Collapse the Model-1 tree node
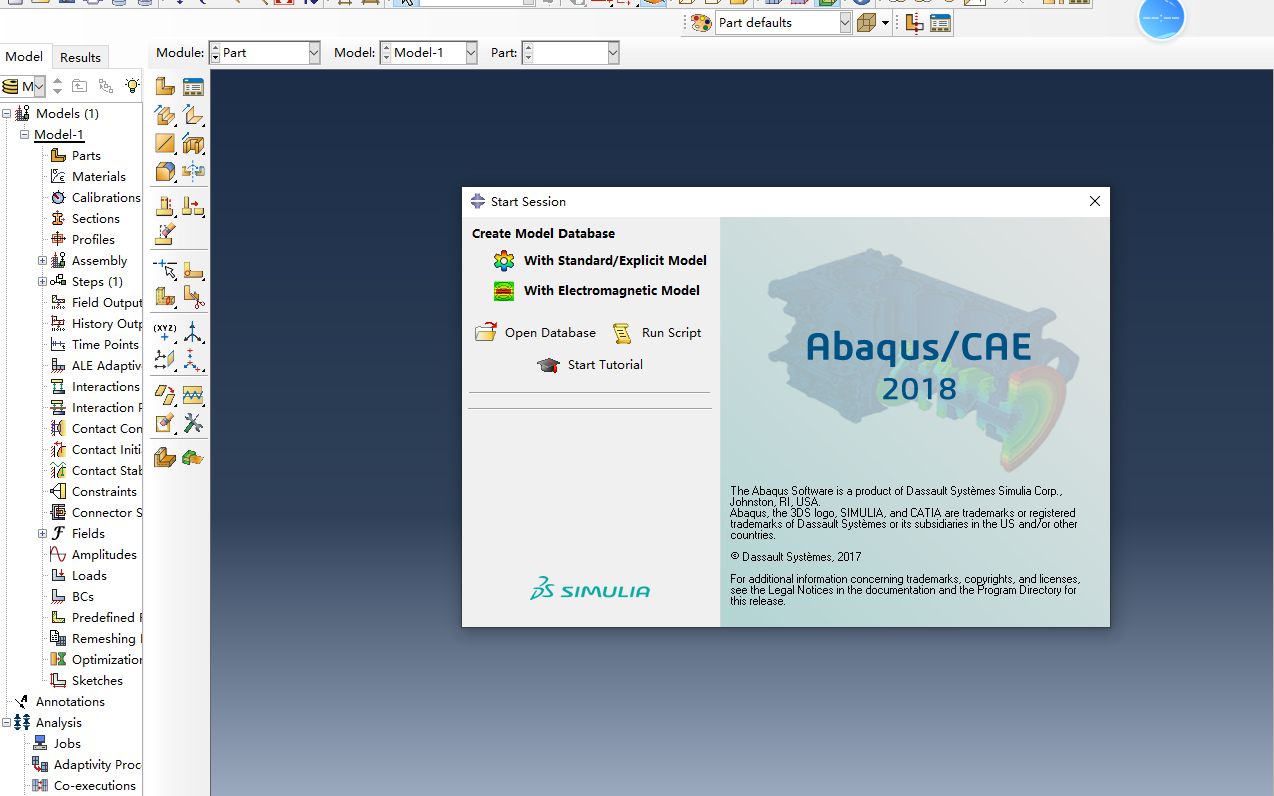Viewport: 1274px width, 796px height. coord(24,134)
